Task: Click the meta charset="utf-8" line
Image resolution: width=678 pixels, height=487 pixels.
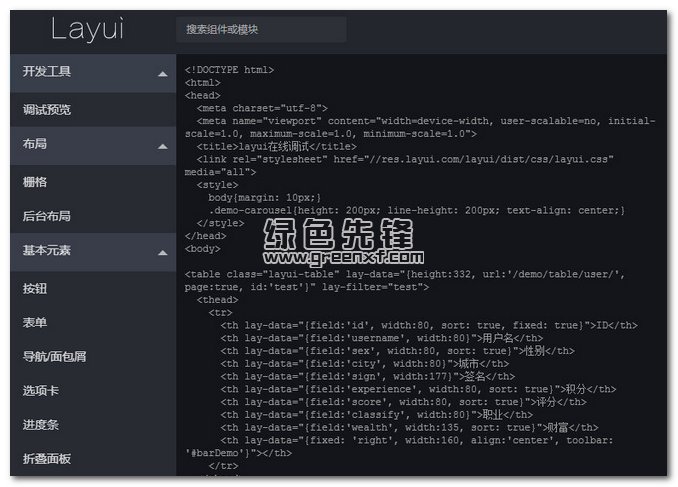Action: point(262,108)
